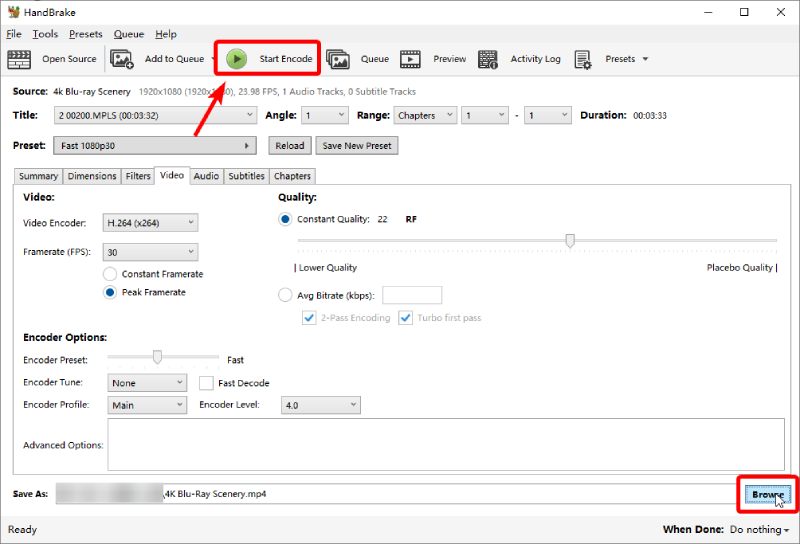Click the Lower Quality label
The width and height of the screenshot is (800, 544).
328,268
